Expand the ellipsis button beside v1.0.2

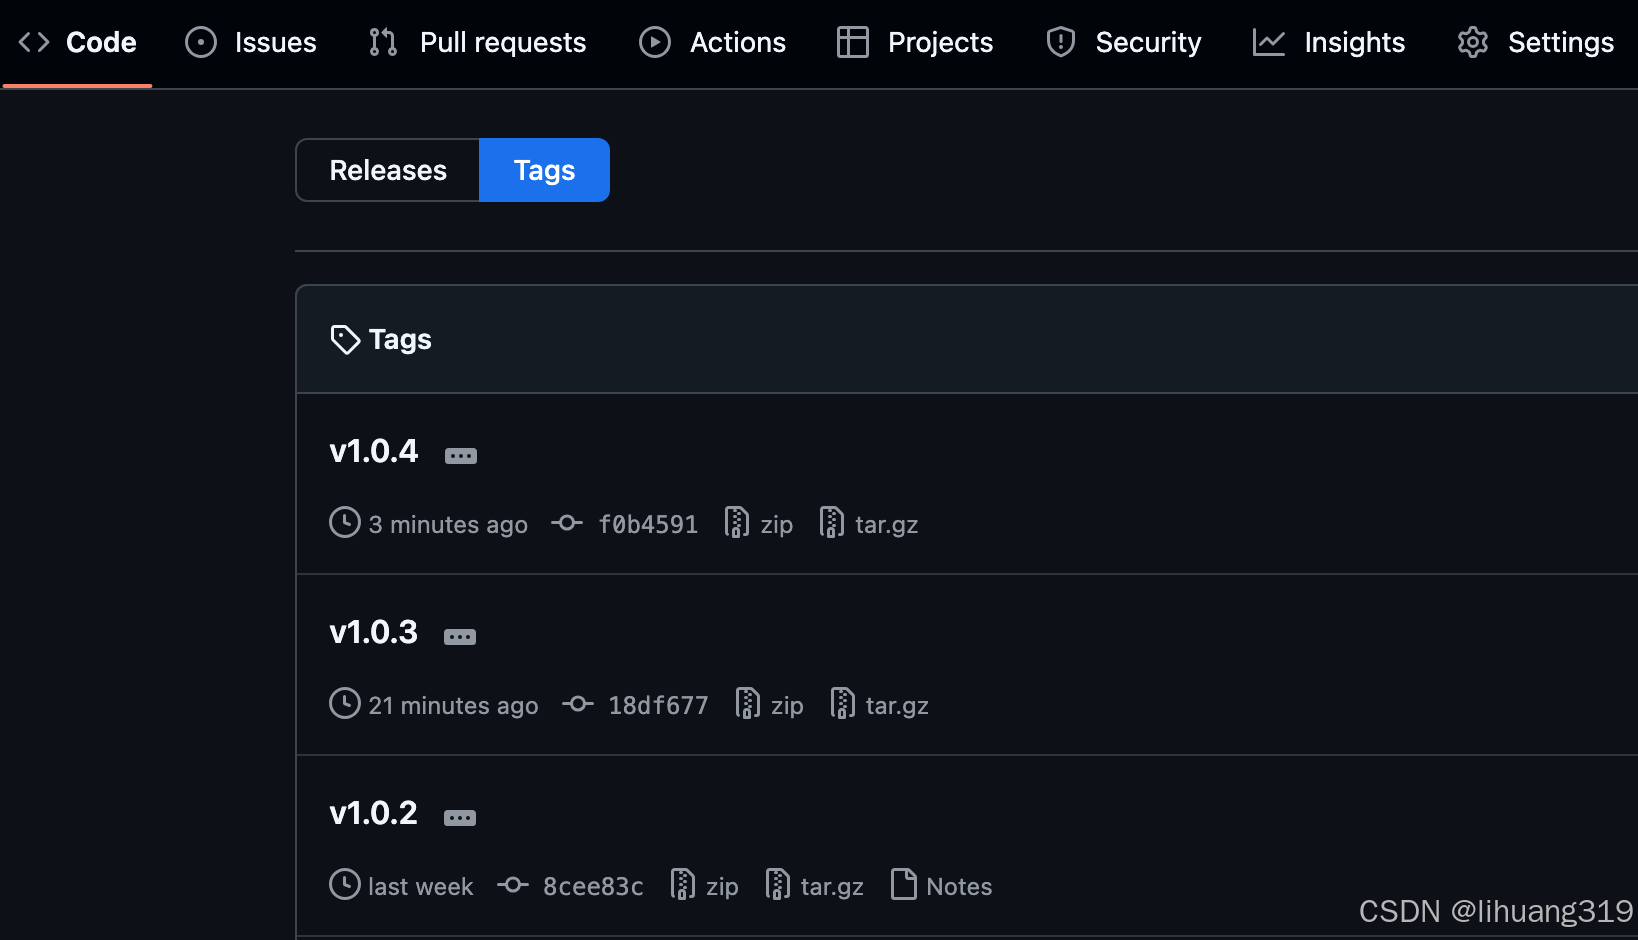point(460,817)
